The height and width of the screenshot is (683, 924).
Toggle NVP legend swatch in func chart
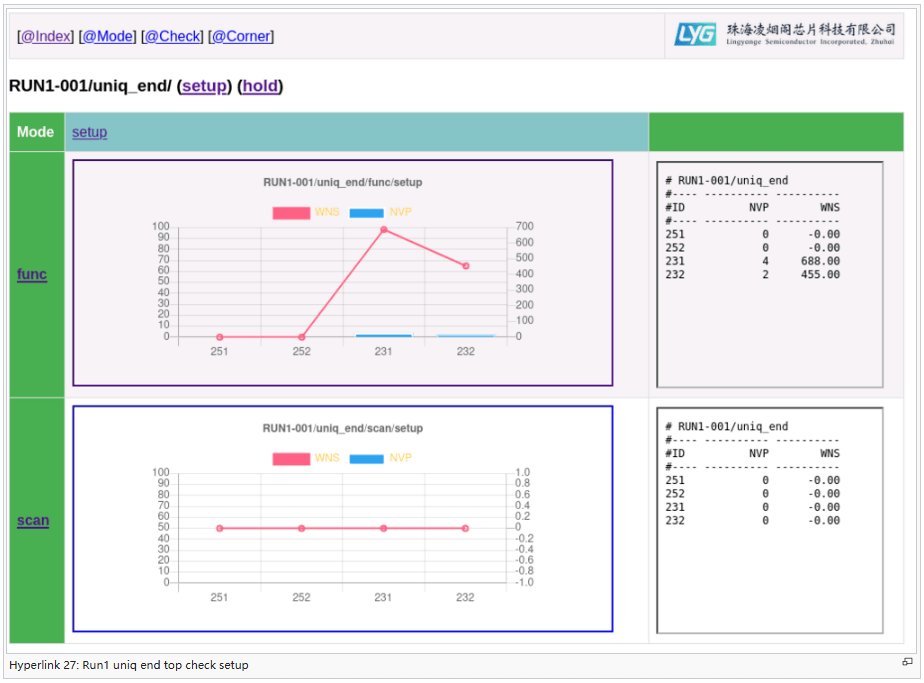pyautogui.click(x=366, y=212)
